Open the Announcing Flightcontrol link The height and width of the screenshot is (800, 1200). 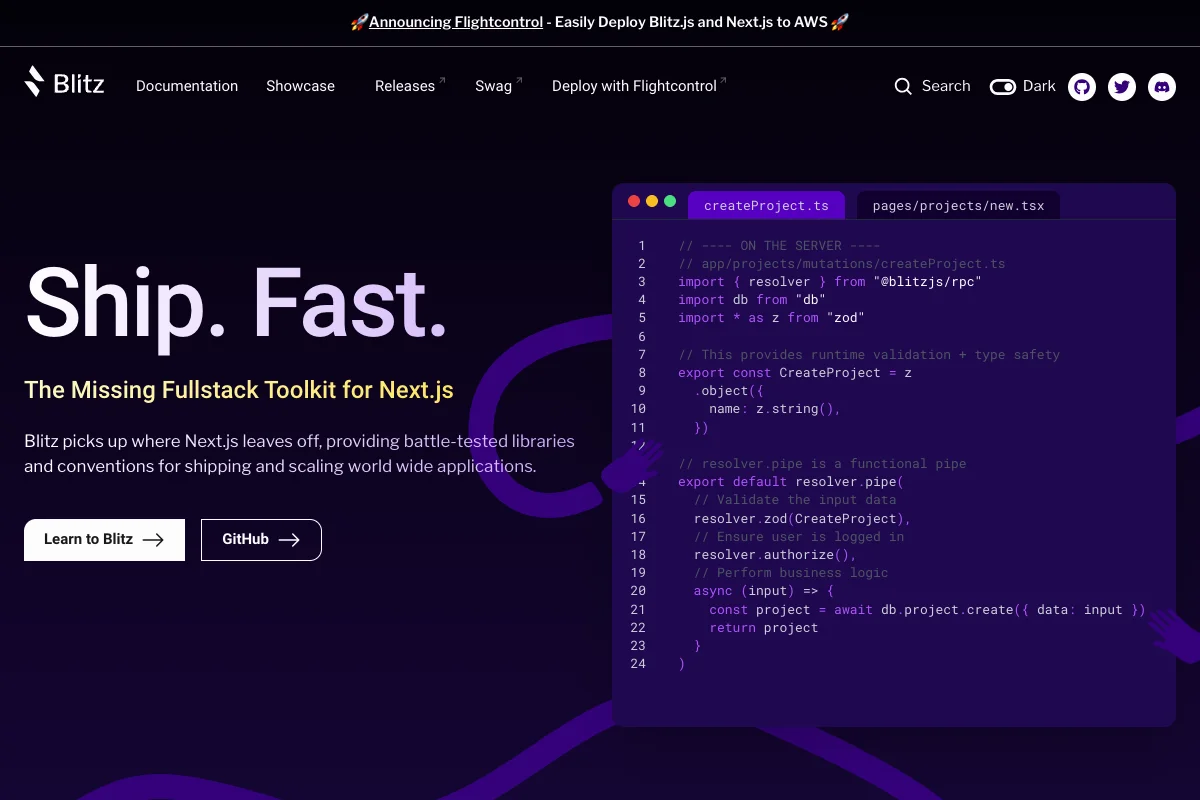pyautogui.click(x=455, y=21)
